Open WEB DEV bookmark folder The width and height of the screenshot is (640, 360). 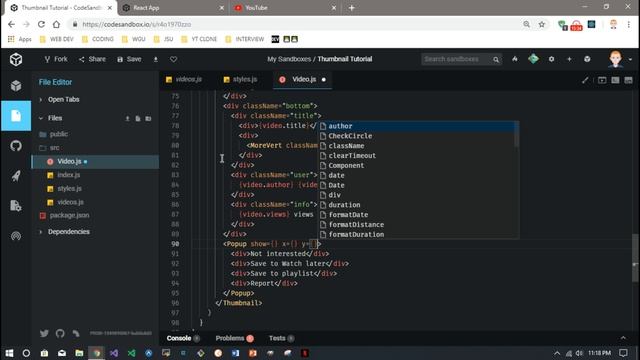pos(57,39)
